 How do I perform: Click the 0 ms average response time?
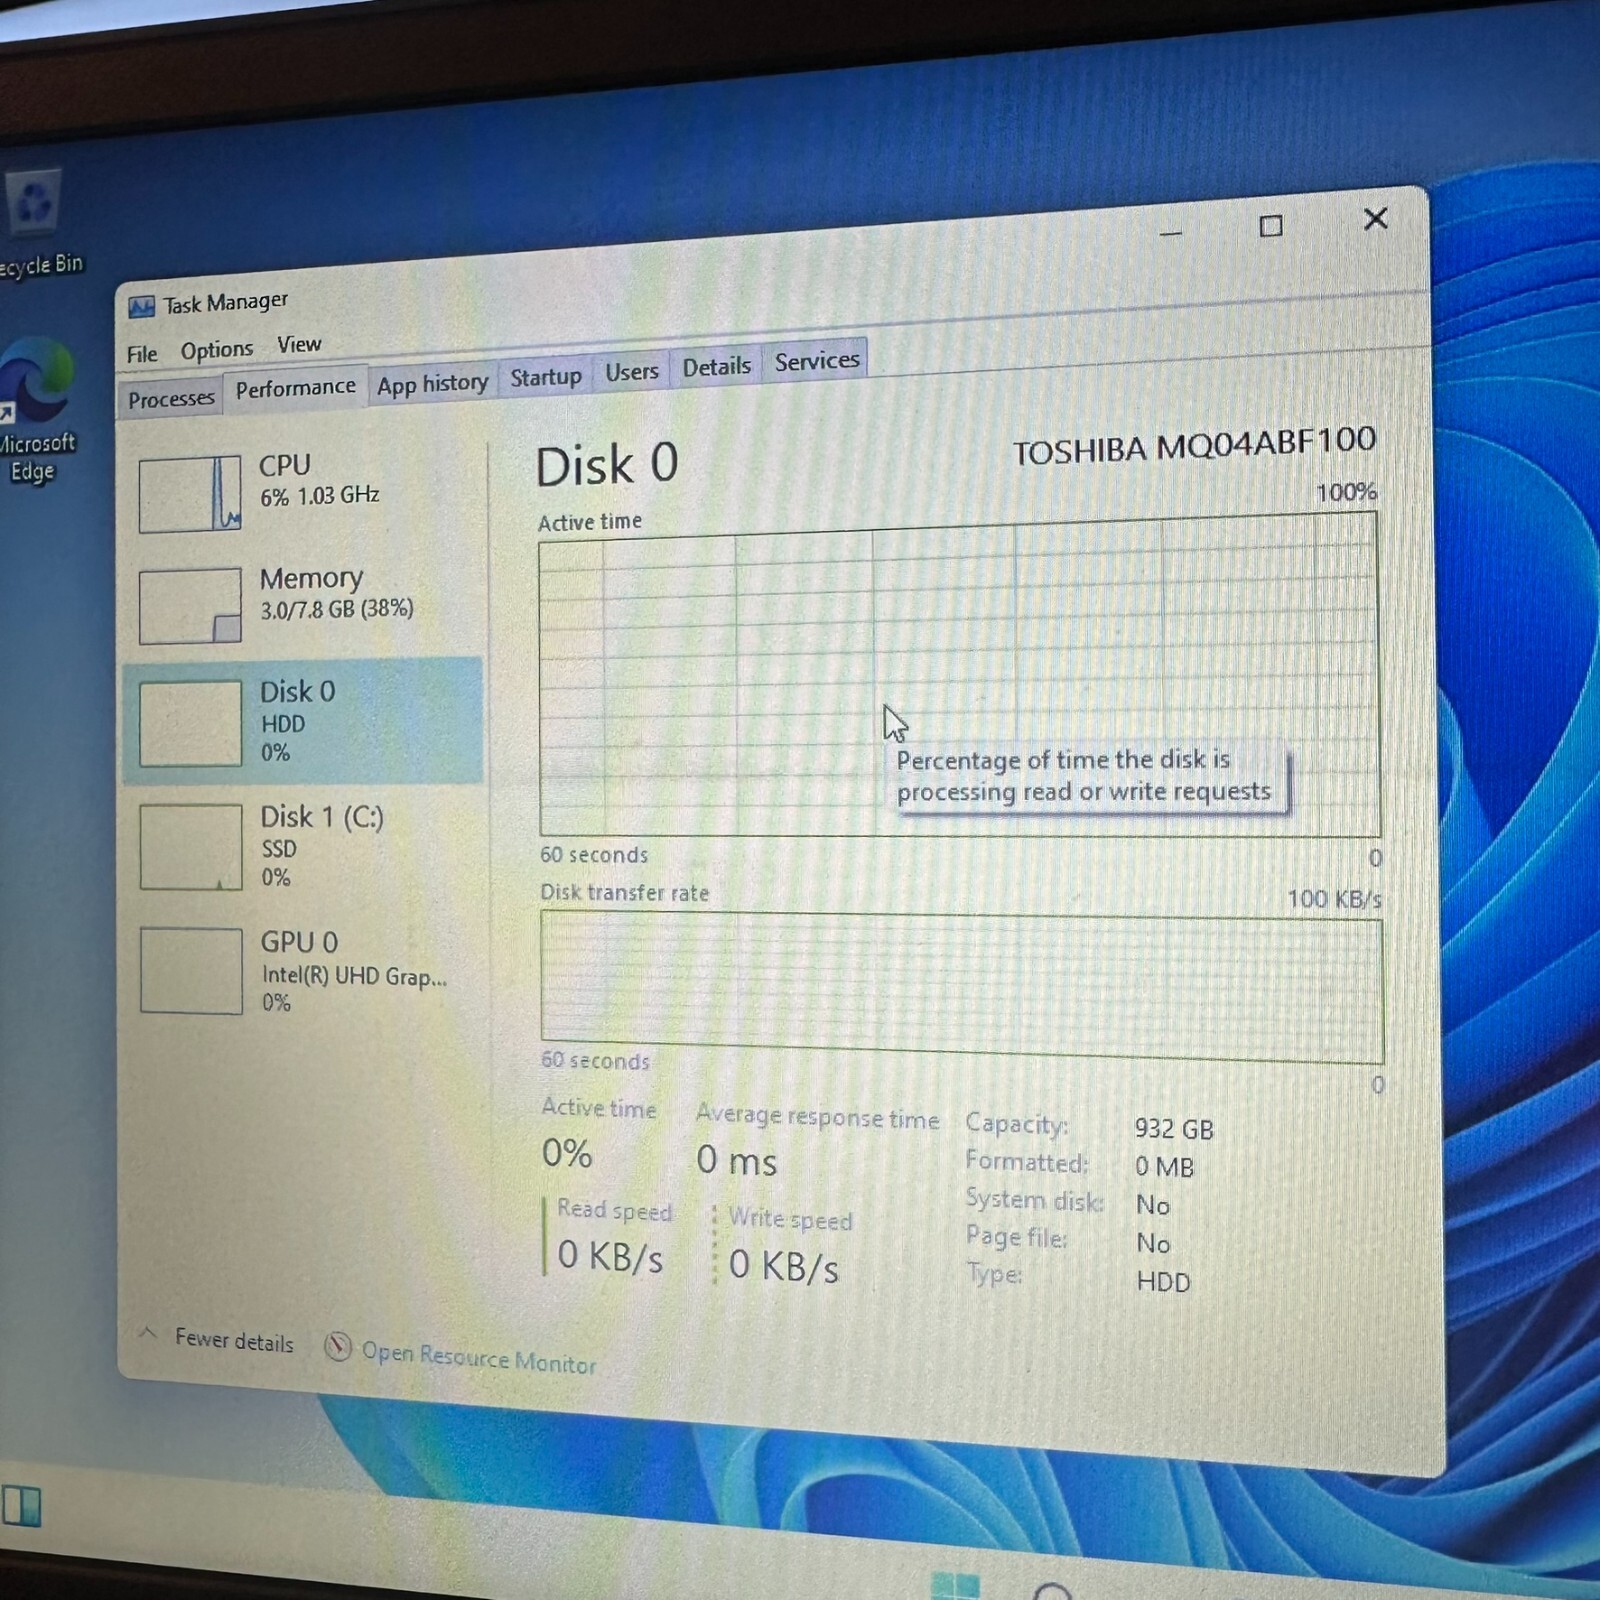[737, 1161]
